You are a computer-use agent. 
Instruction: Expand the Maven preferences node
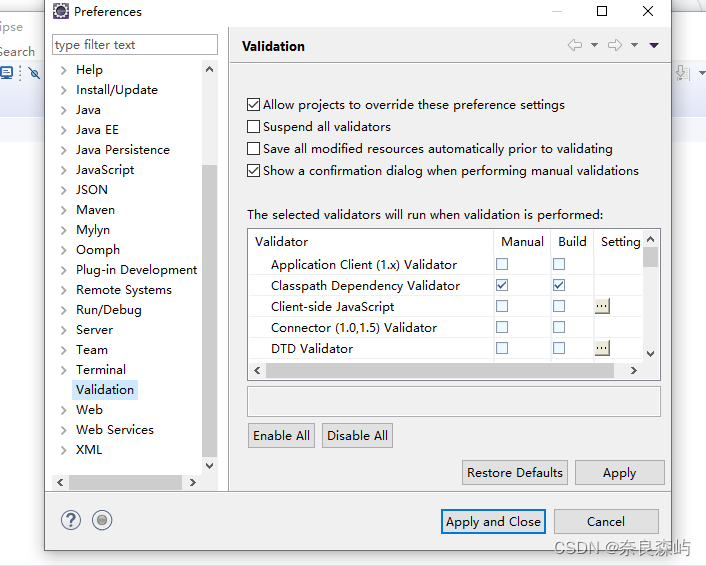click(x=64, y=210)
